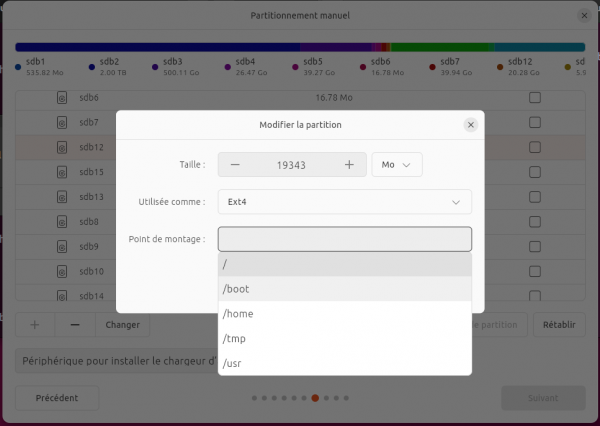
Task: Click the disk icon beside sdb10
Action: point(62,272)
